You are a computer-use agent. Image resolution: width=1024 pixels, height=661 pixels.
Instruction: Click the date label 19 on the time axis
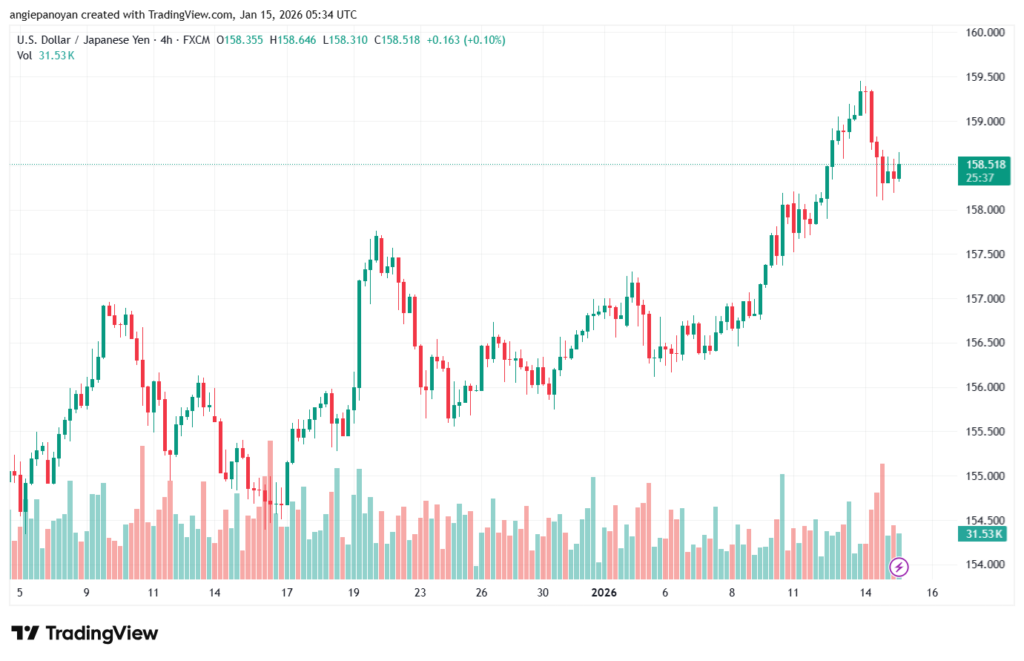(354, 592)
